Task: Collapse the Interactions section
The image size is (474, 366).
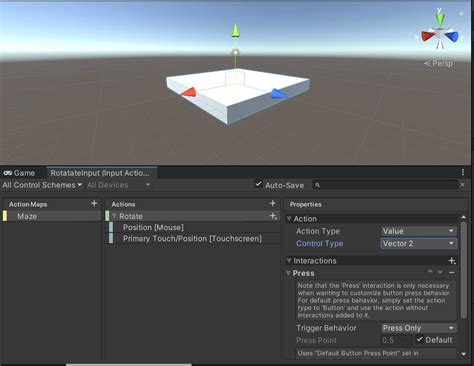Action: pos(289,261)
